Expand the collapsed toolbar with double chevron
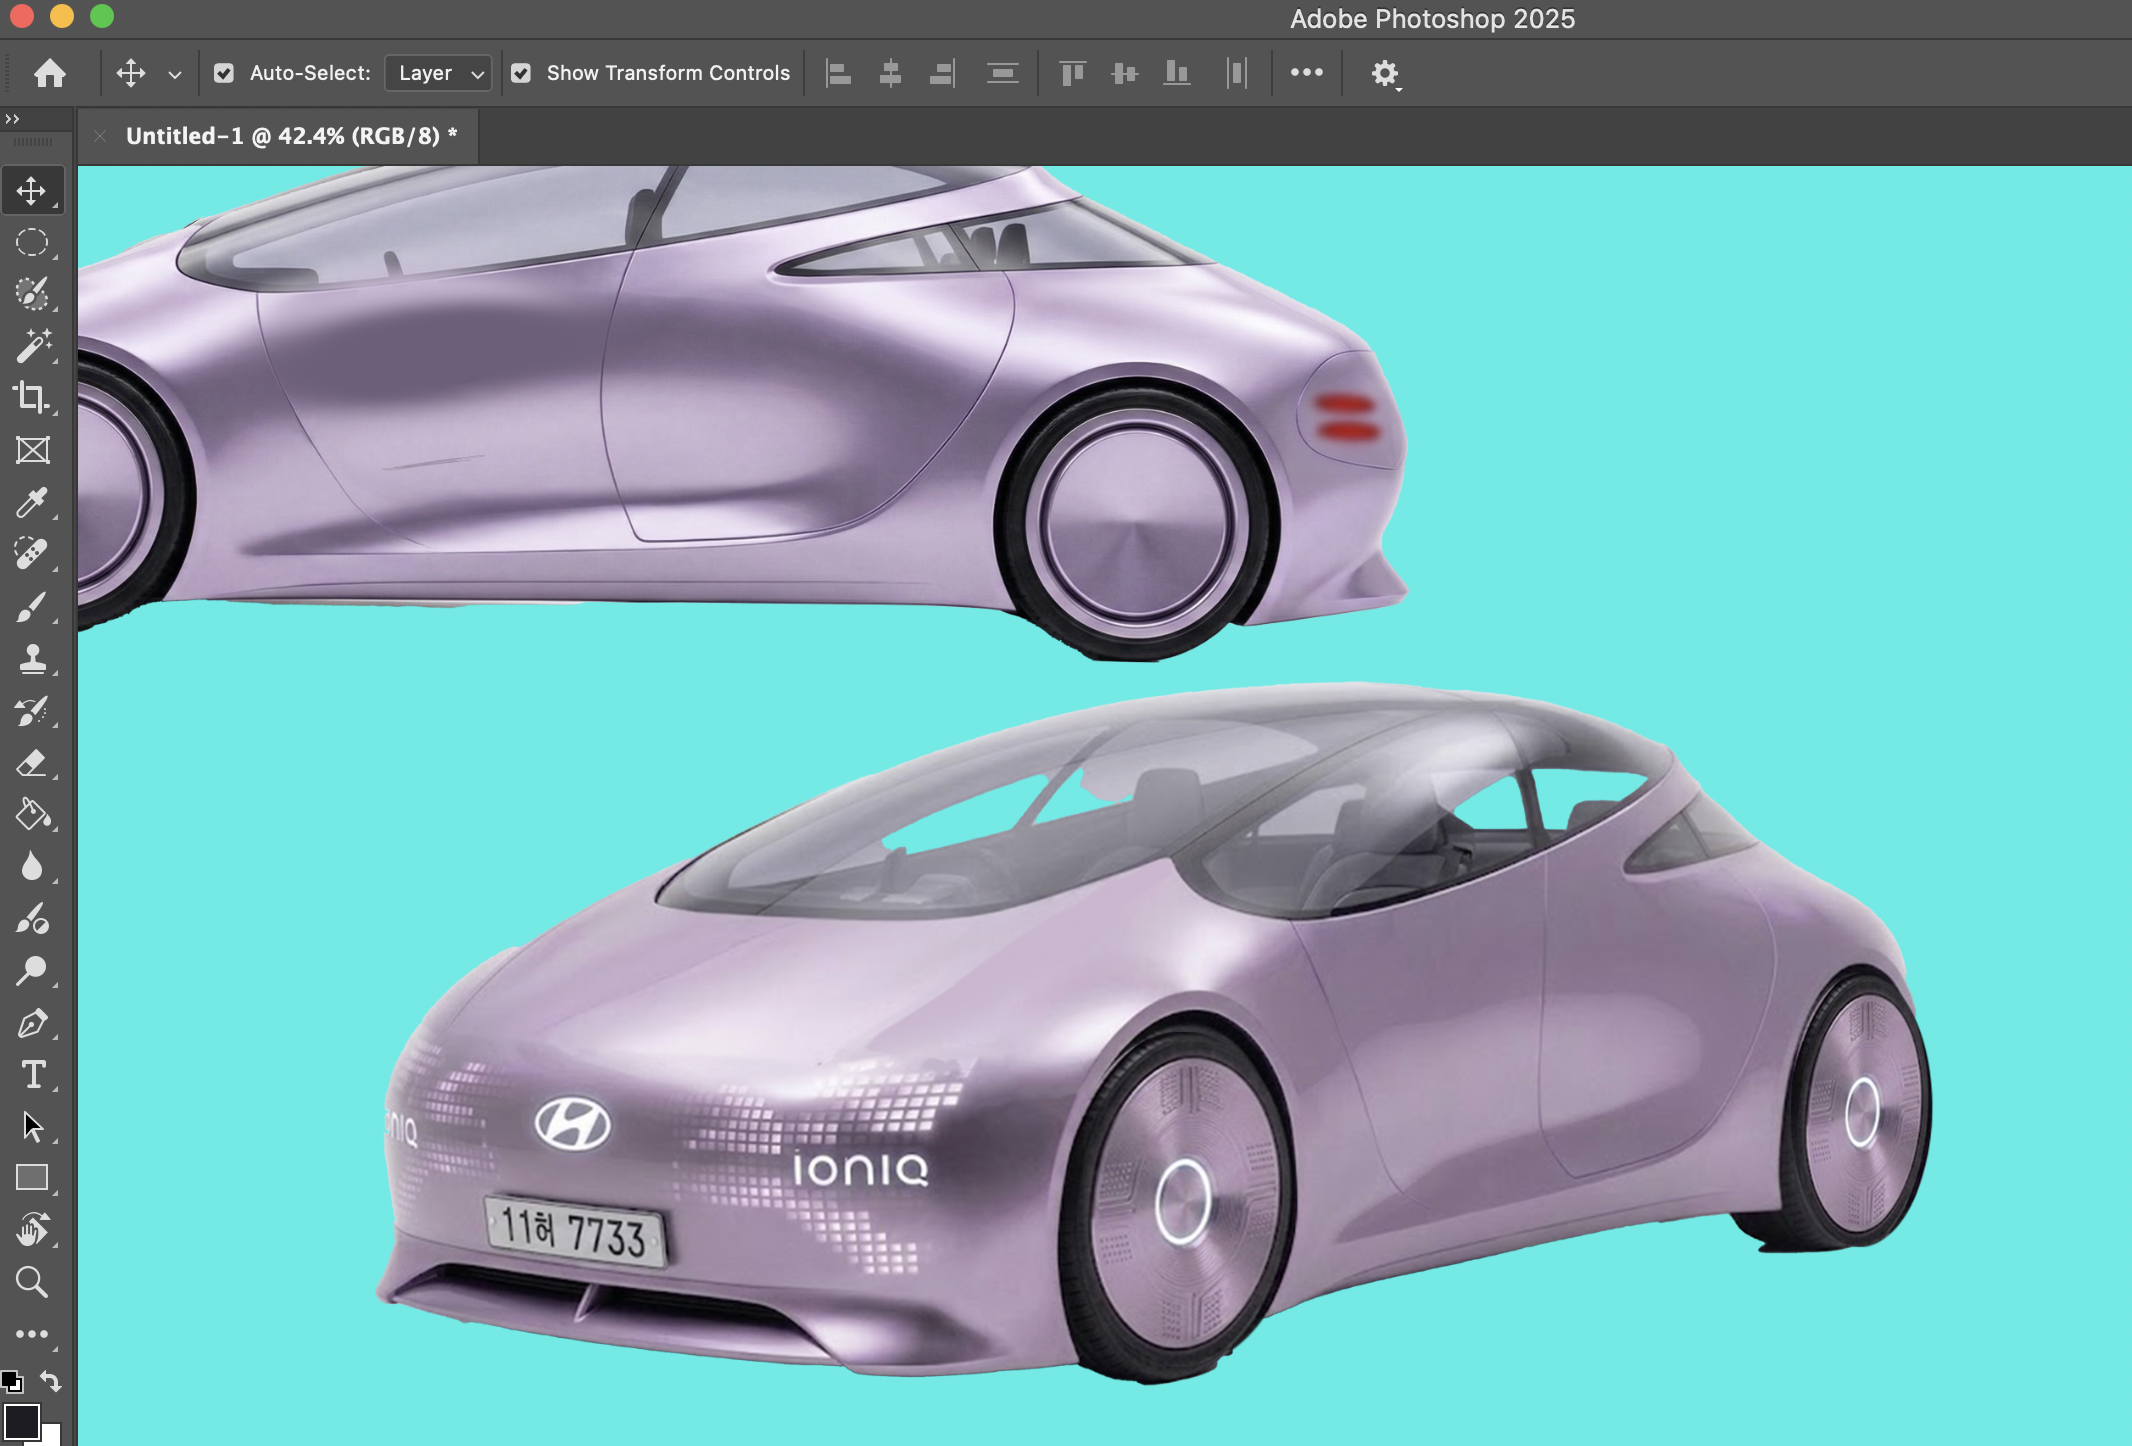Image resolution: width=2132 pixels, height=1446 pixels. click(12, 119)
